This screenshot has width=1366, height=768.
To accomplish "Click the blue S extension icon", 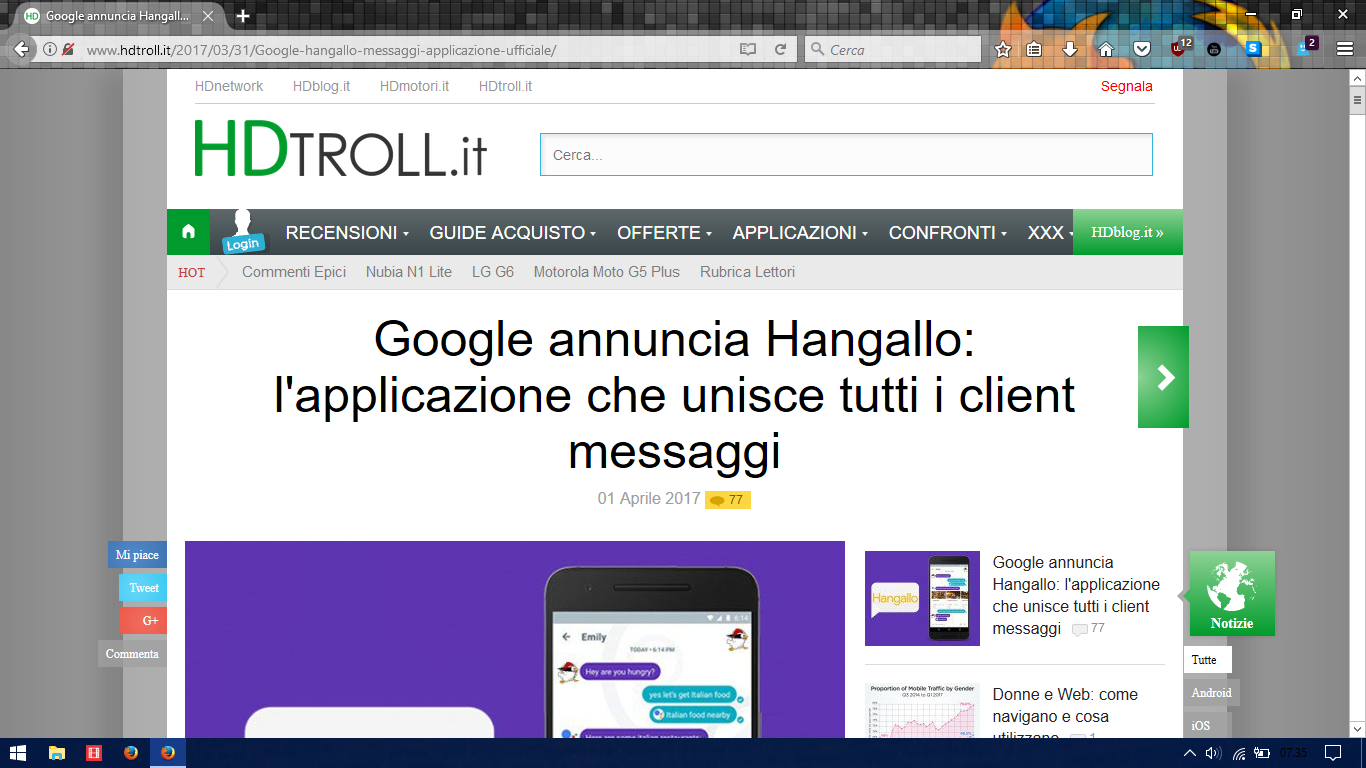I will tap(1253, 48).
